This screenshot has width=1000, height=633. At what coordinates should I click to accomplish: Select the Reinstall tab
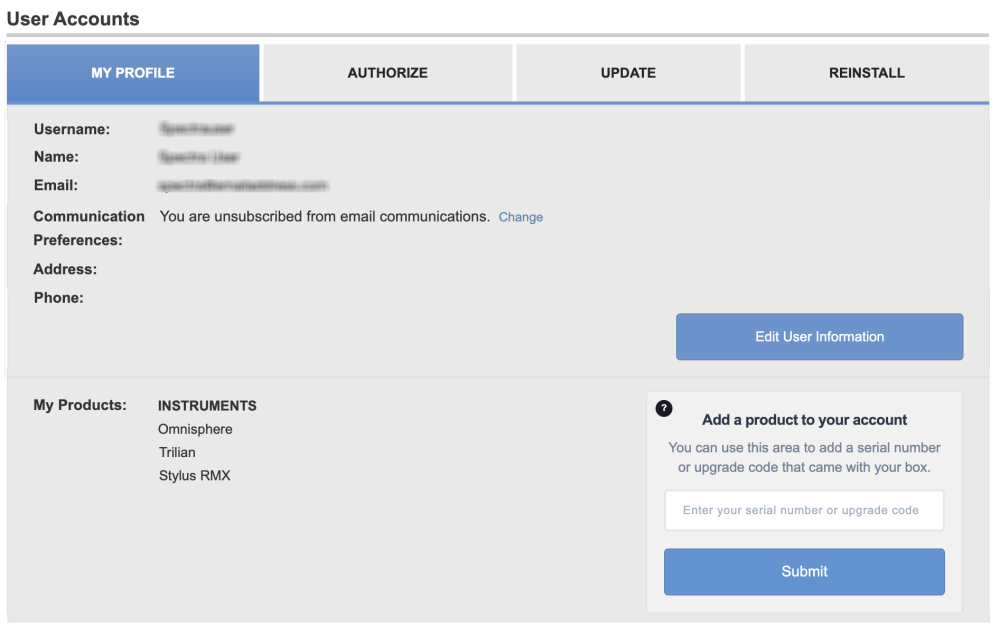867,73
